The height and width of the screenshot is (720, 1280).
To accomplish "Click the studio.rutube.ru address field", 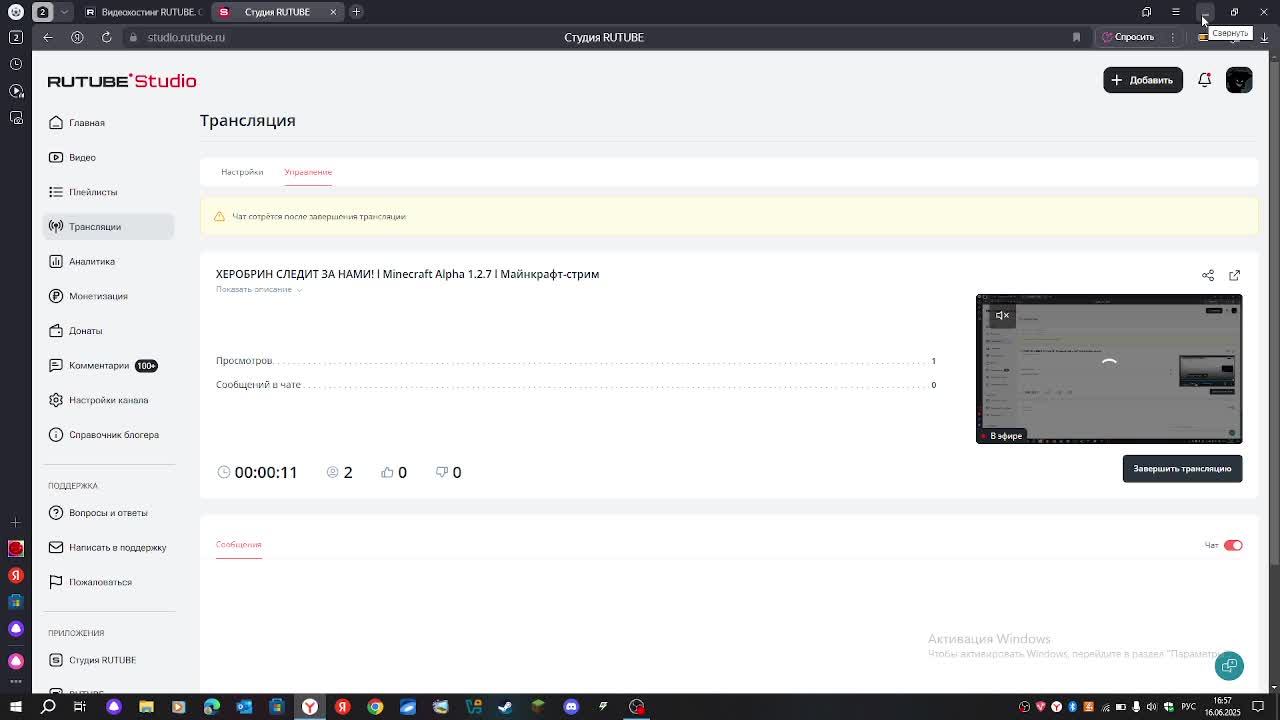I will tap(186, 37).
